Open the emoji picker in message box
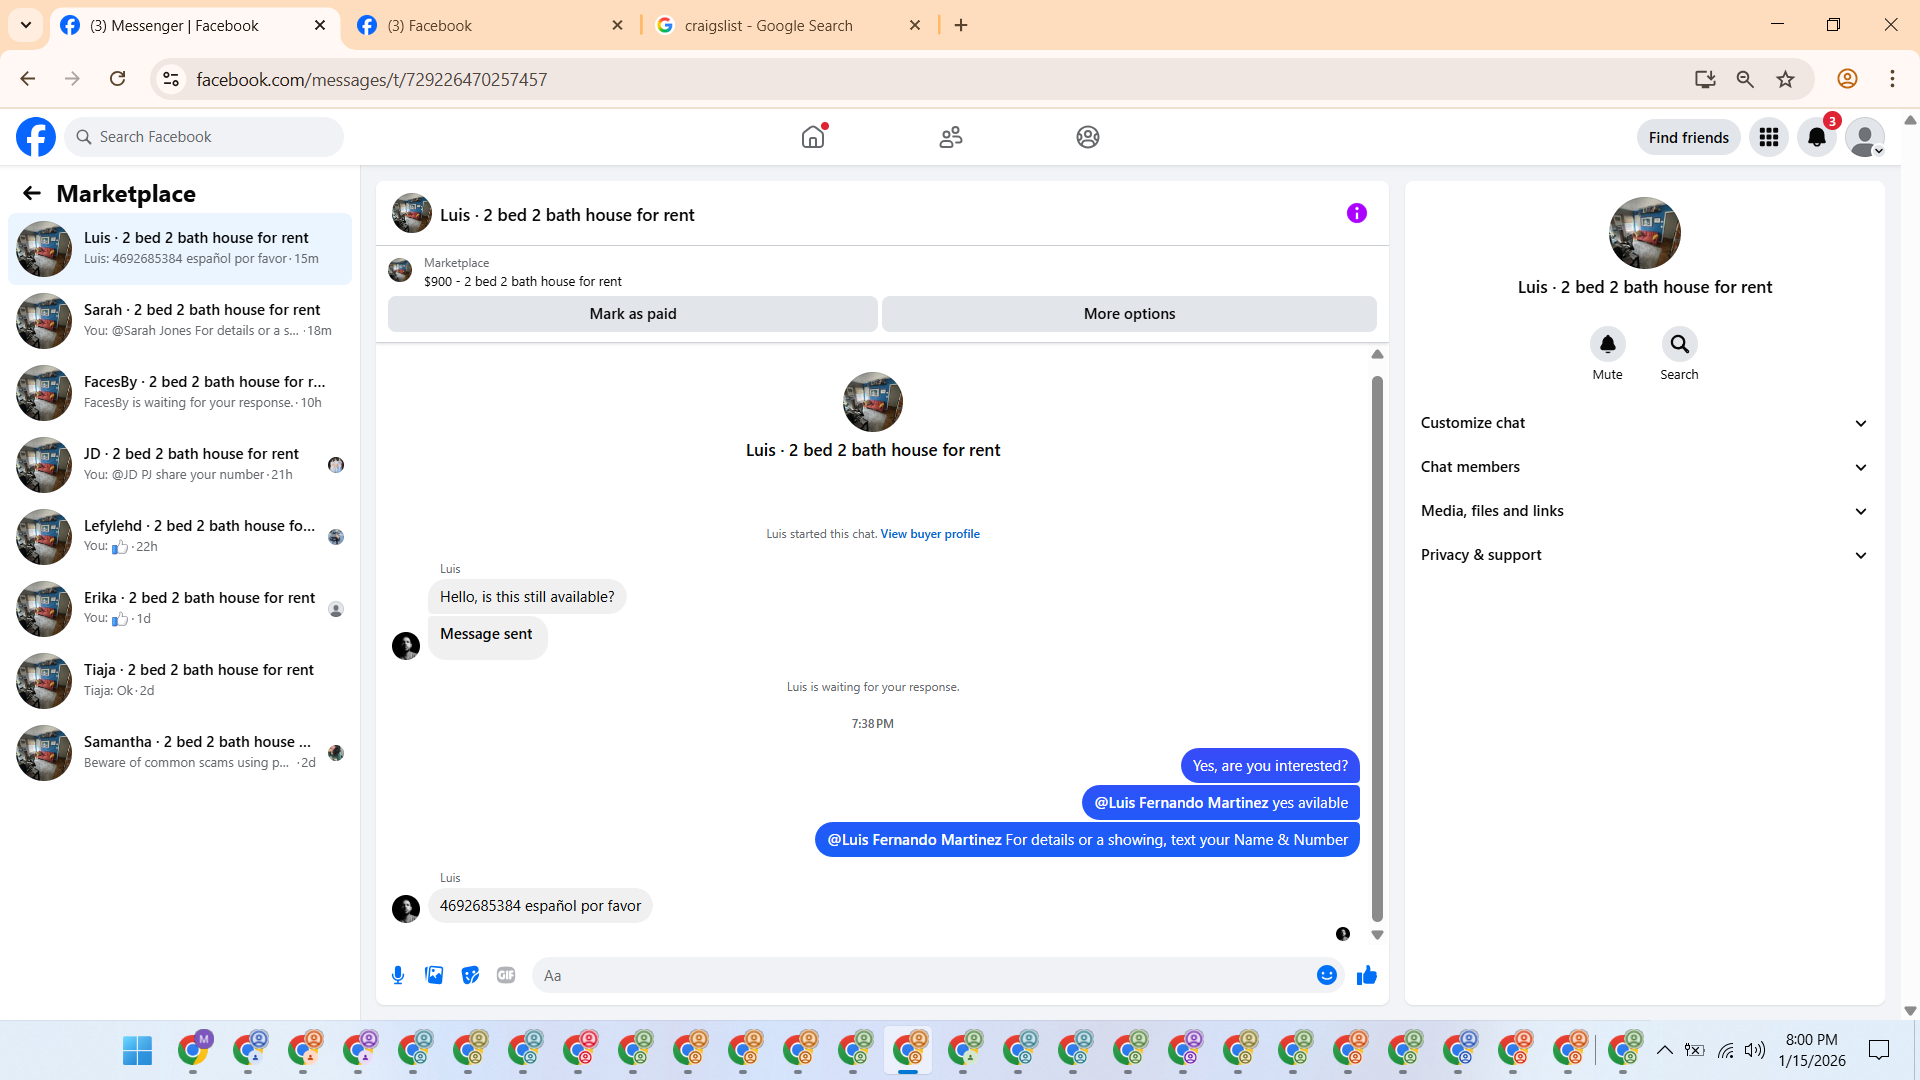This screenshot has width=1920, height=1080. pyautogui.click(x=1327, y=975)
